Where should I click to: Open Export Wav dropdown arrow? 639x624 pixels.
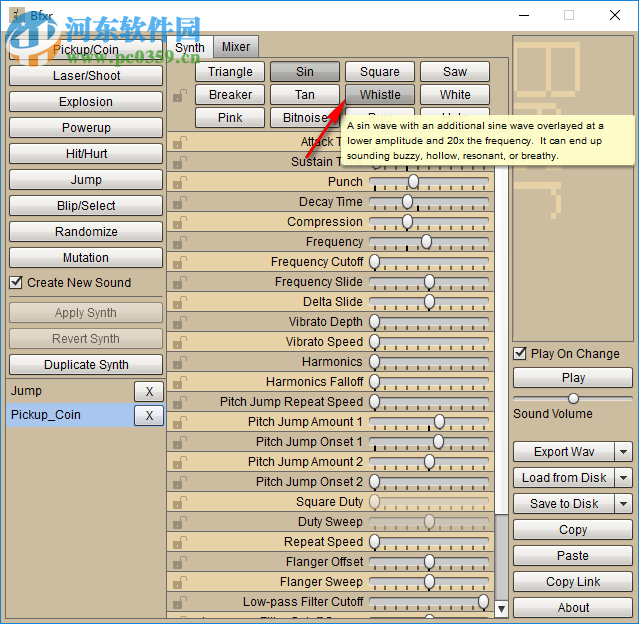pyautogui.click(x=623, y=452)
